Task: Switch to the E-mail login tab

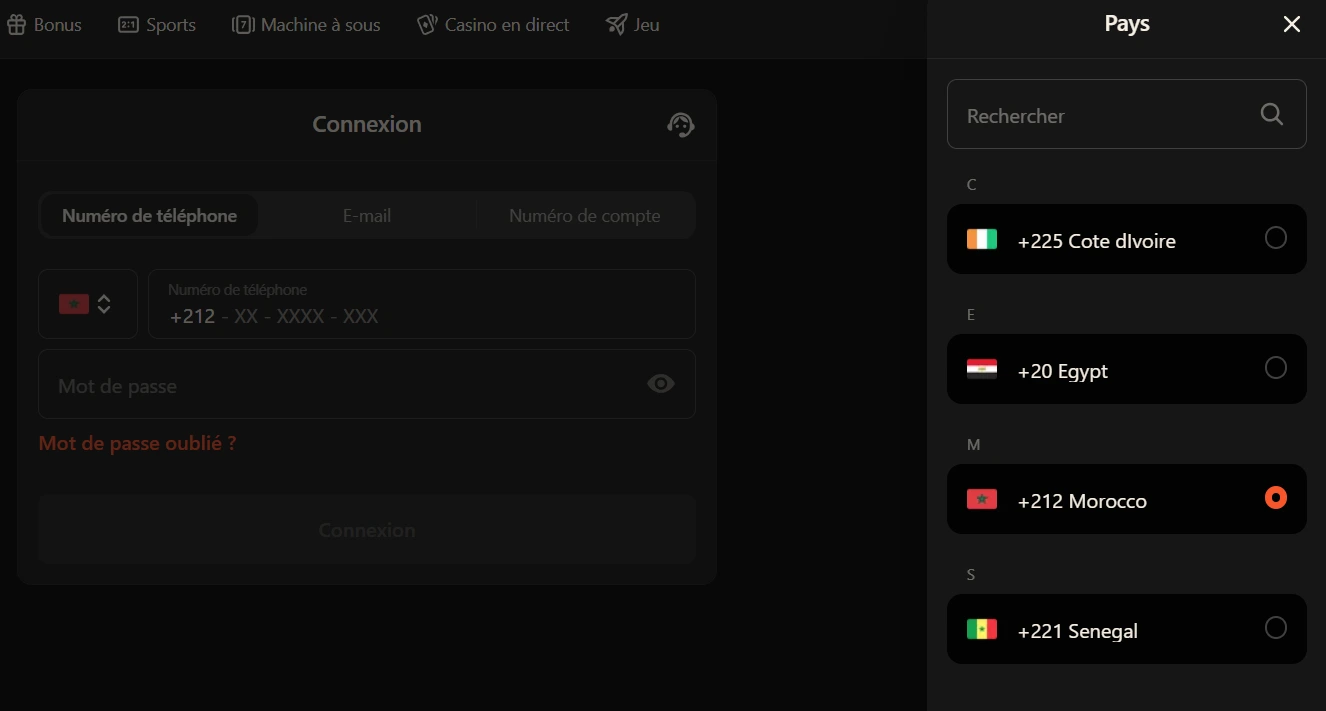Action: [367, 216]
